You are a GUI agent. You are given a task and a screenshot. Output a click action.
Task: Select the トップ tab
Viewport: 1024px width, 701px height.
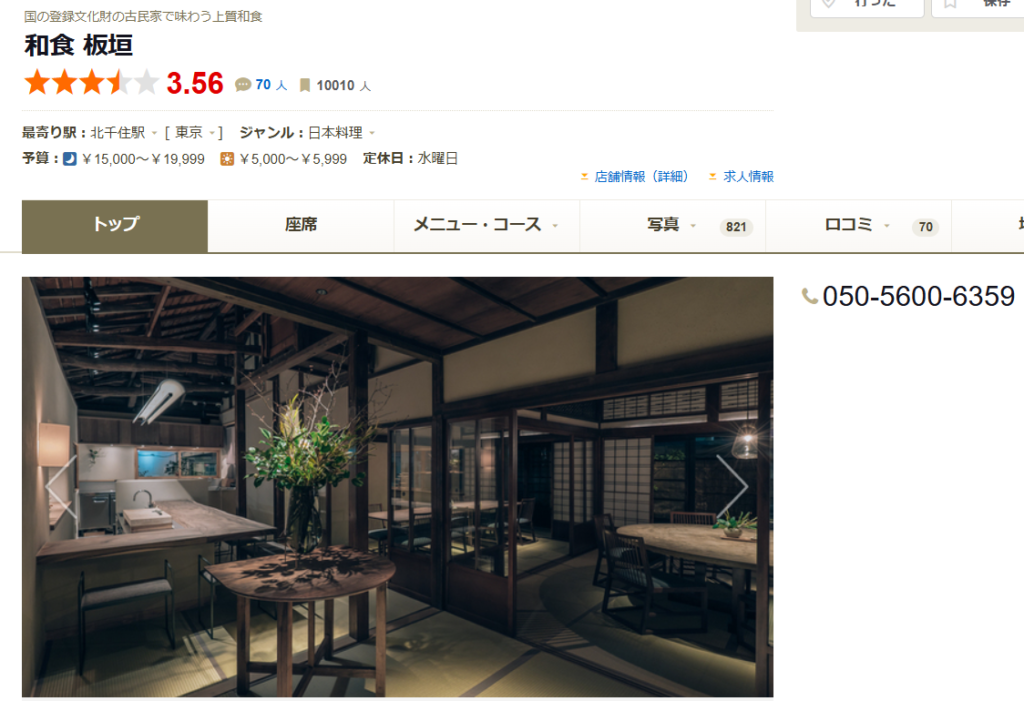tap(115, 226)
